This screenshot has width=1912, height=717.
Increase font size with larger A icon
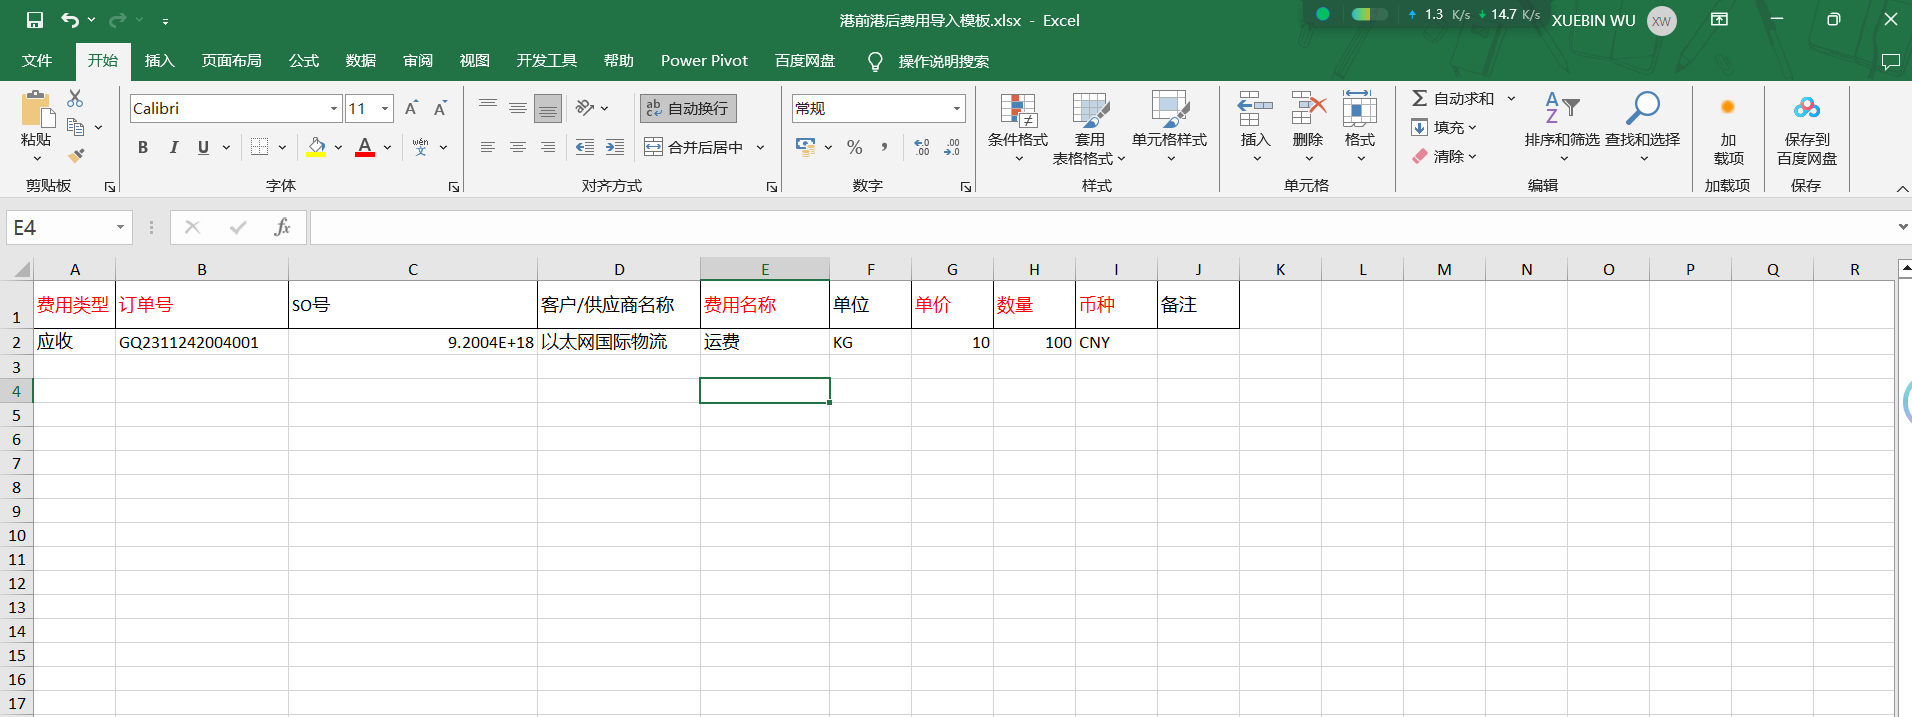411,108
